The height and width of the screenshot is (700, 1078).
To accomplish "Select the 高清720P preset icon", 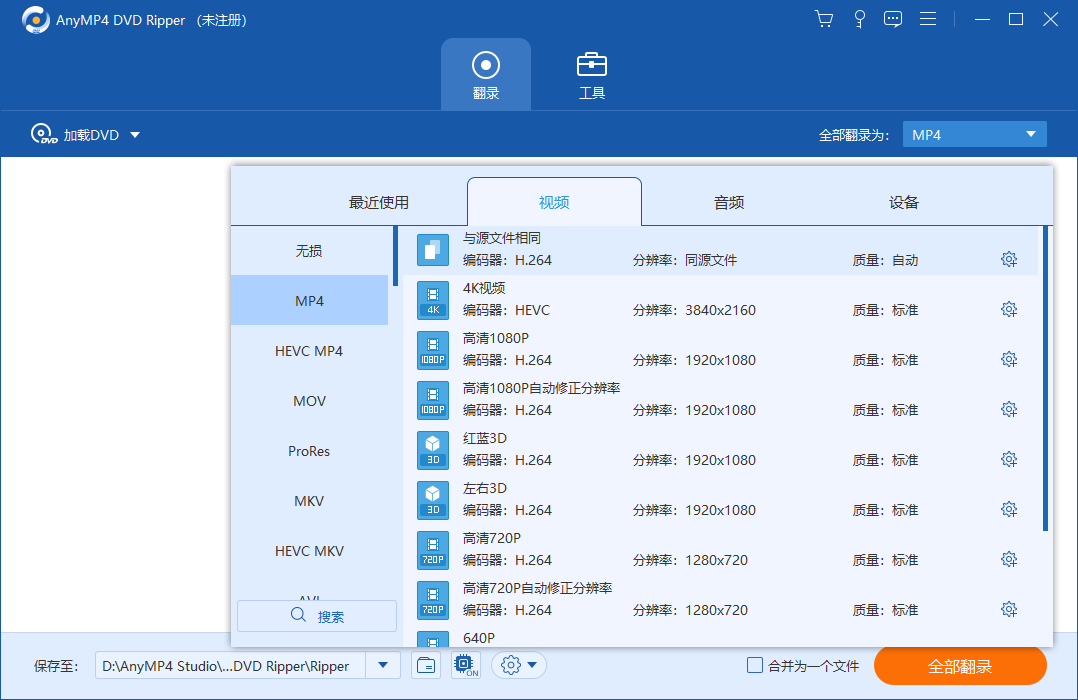I will [432, 551].
